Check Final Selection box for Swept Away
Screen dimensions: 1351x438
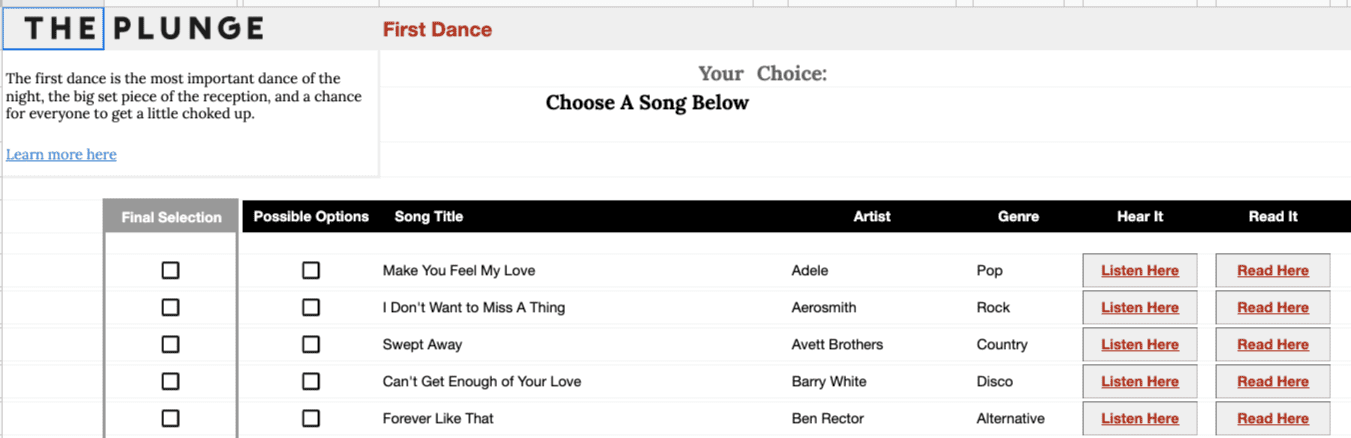click(171, 344)
